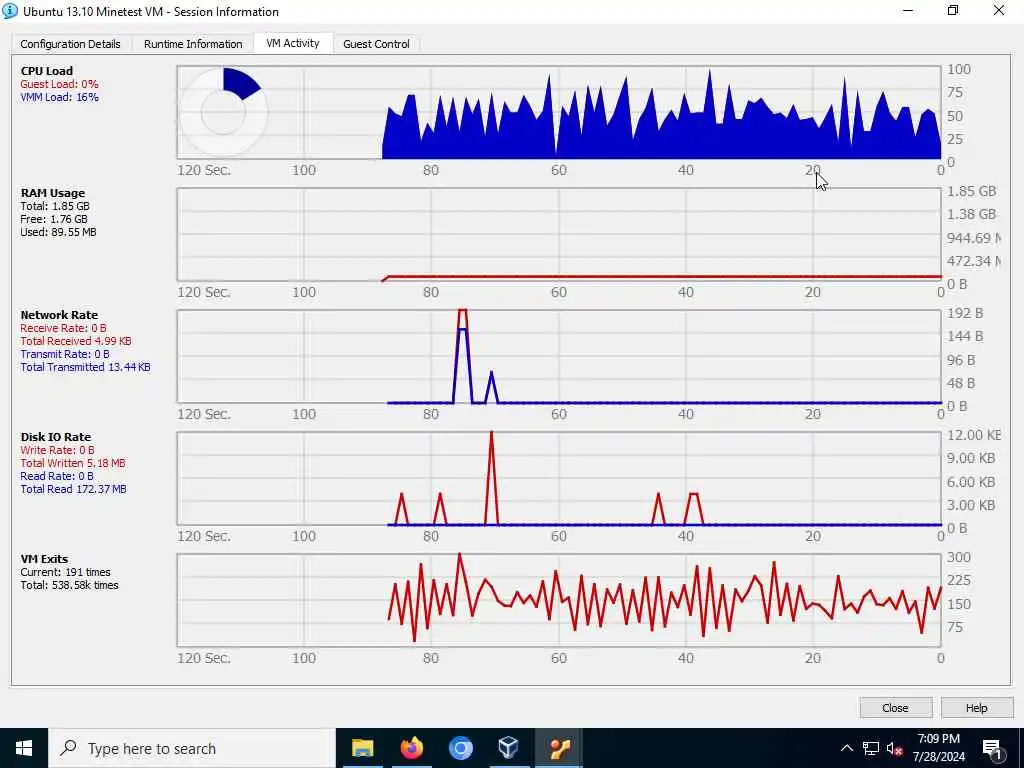Click the VMM Load: 16% label
Image resolution: width=1024 pixels, height=768 pixels.
pos(59,97)
